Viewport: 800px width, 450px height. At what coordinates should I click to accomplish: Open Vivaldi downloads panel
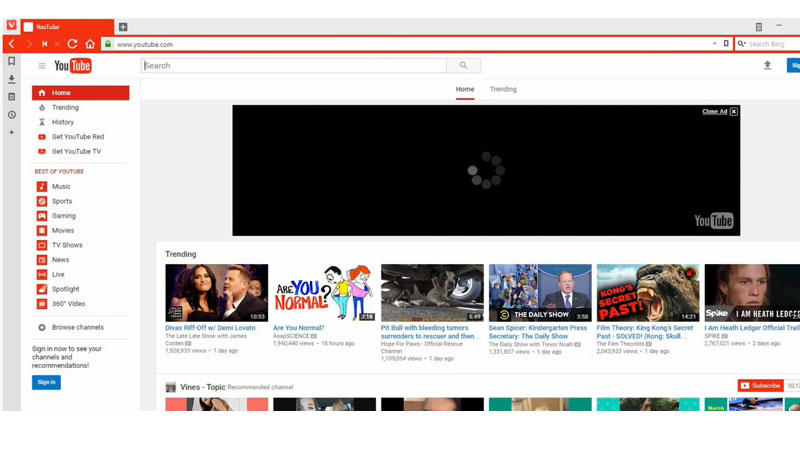click(x=11, y=79)
